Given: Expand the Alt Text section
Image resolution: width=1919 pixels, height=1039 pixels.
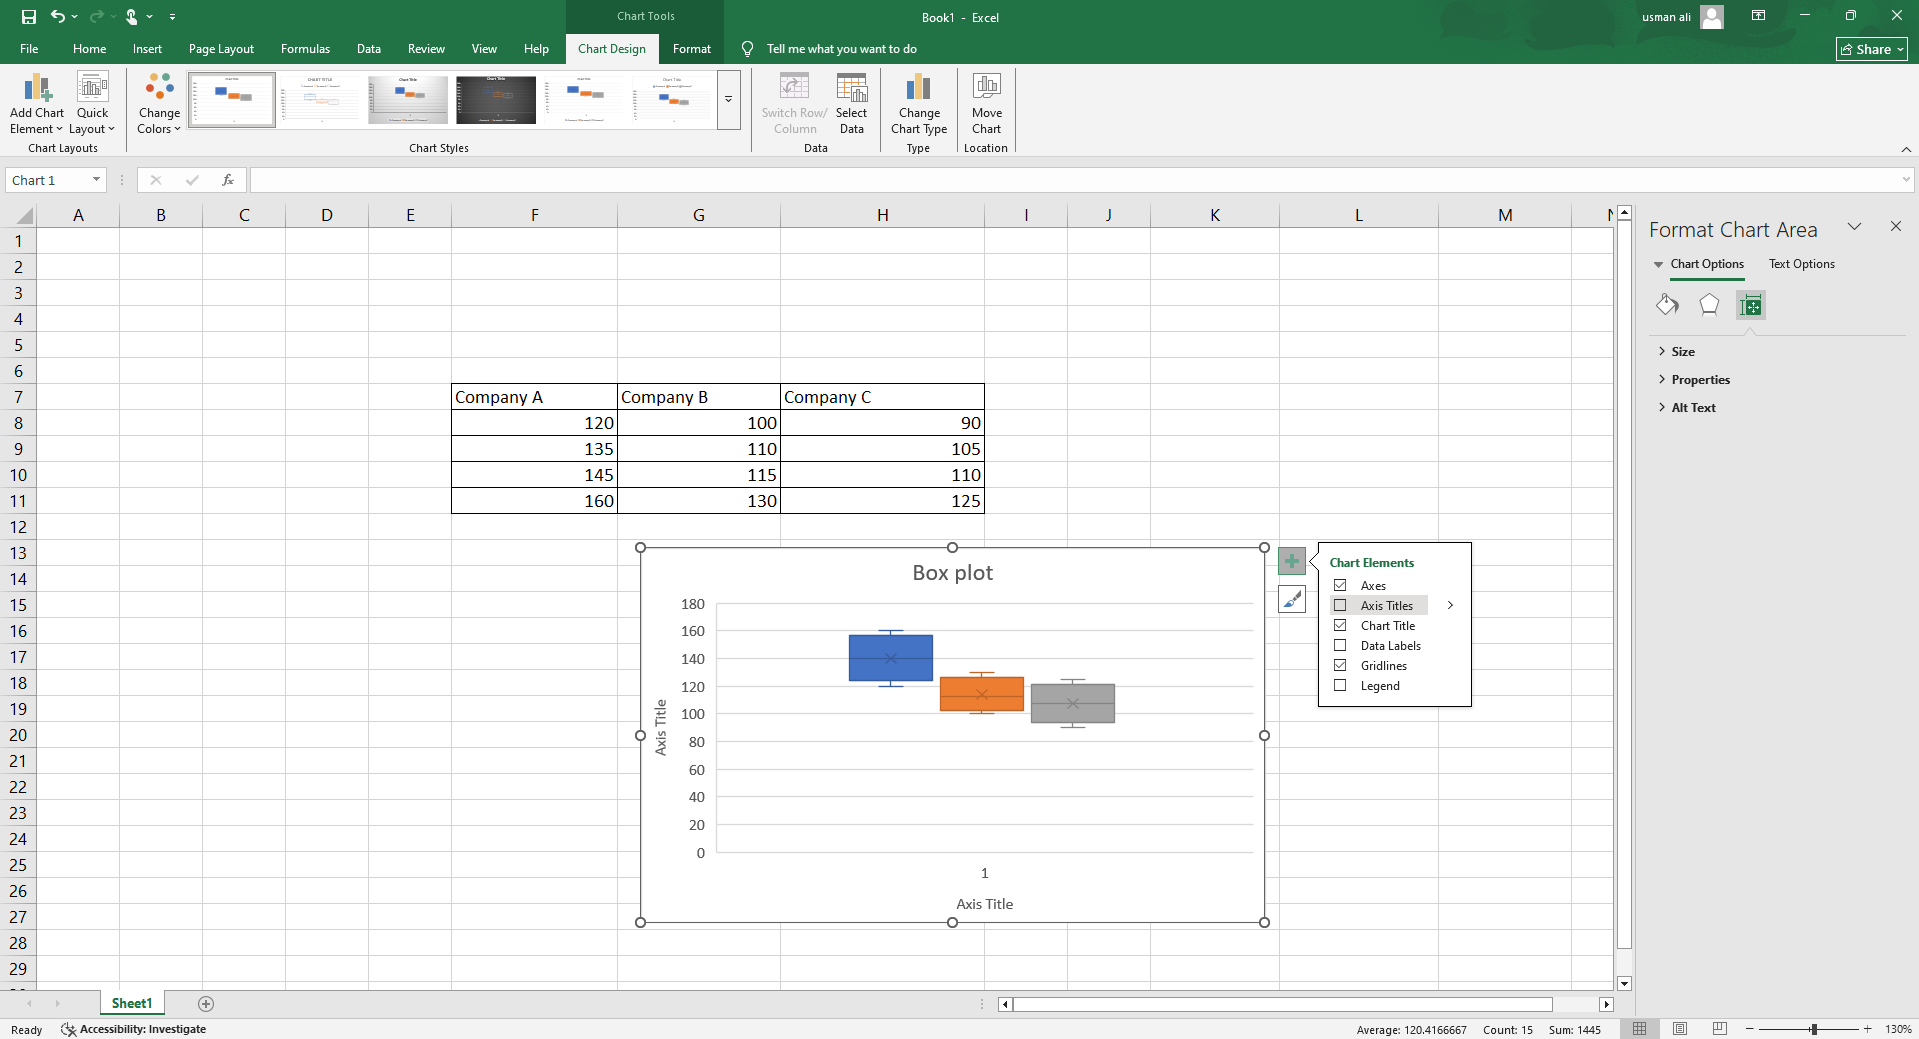Looking at the screenshot, I should [x=1686, y=407].
